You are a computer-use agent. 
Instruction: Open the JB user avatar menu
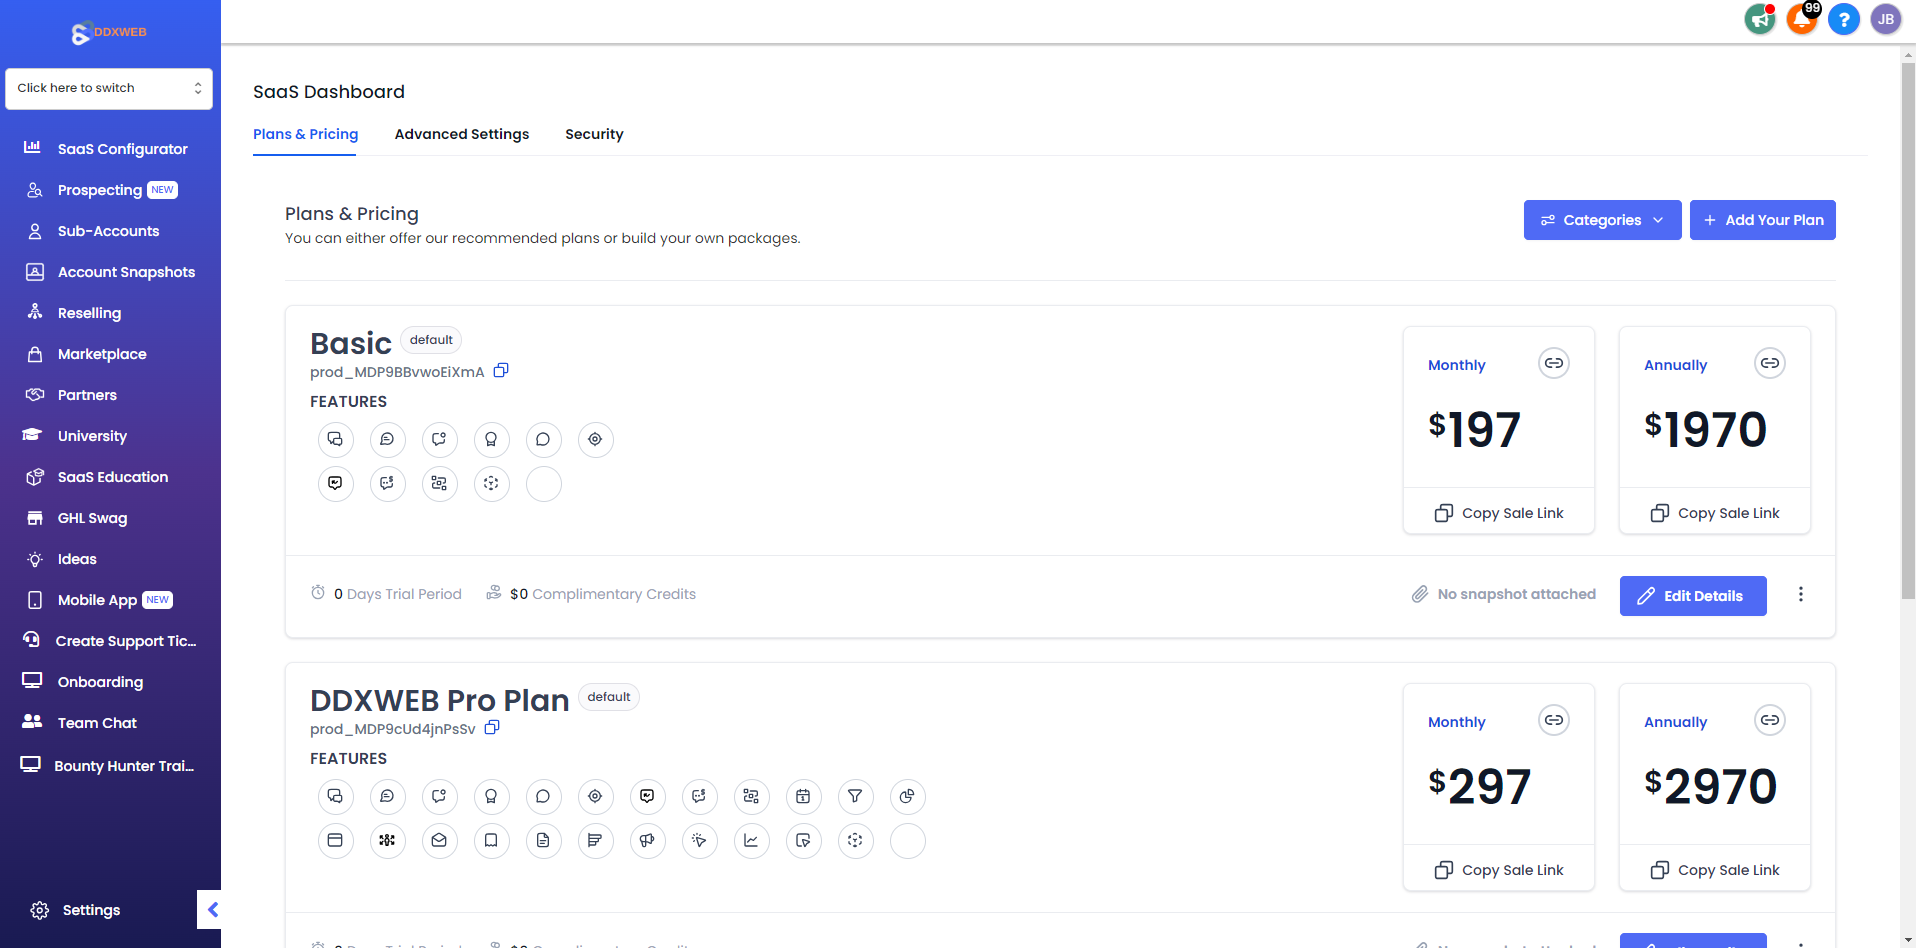[1885, 19]
